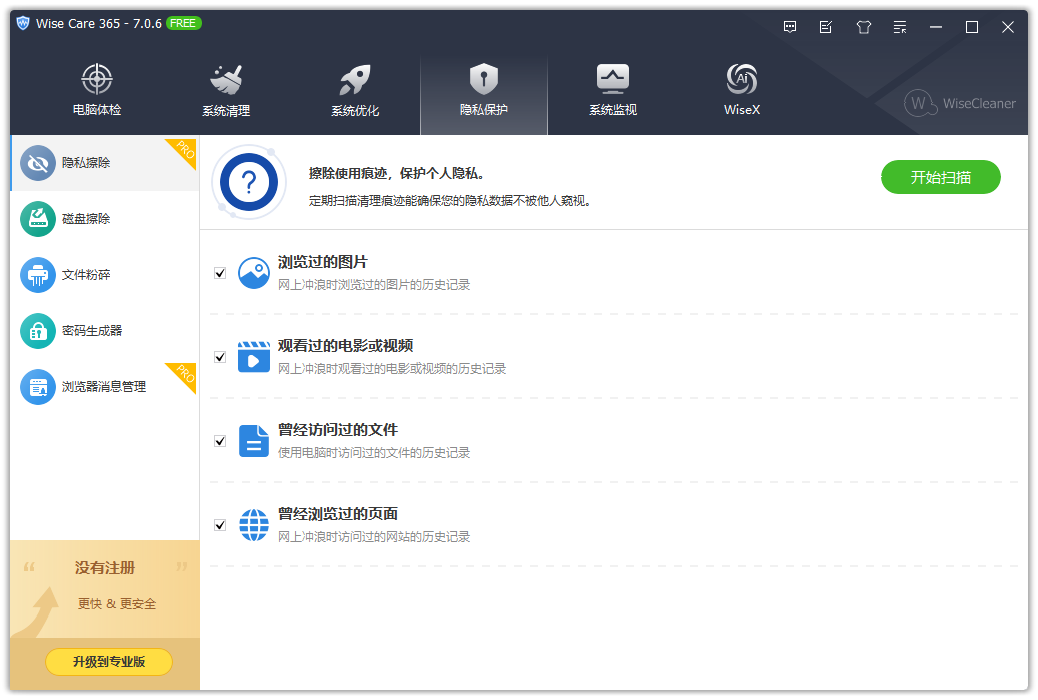
Task: Click the theme skin icon in title bar
Action: (863, 27)
